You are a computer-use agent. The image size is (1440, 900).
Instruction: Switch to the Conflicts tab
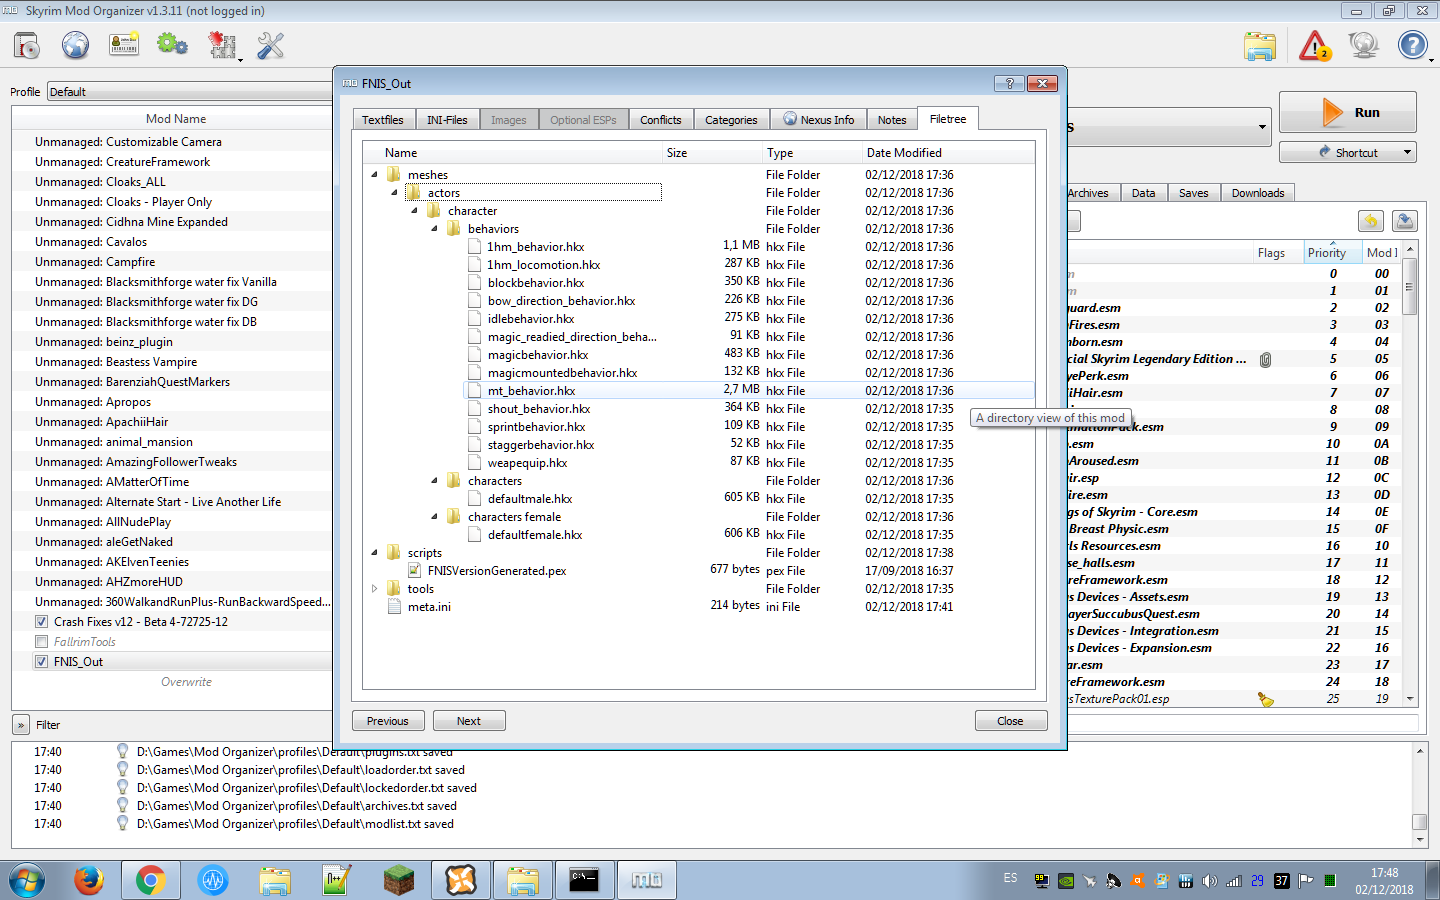661,120
